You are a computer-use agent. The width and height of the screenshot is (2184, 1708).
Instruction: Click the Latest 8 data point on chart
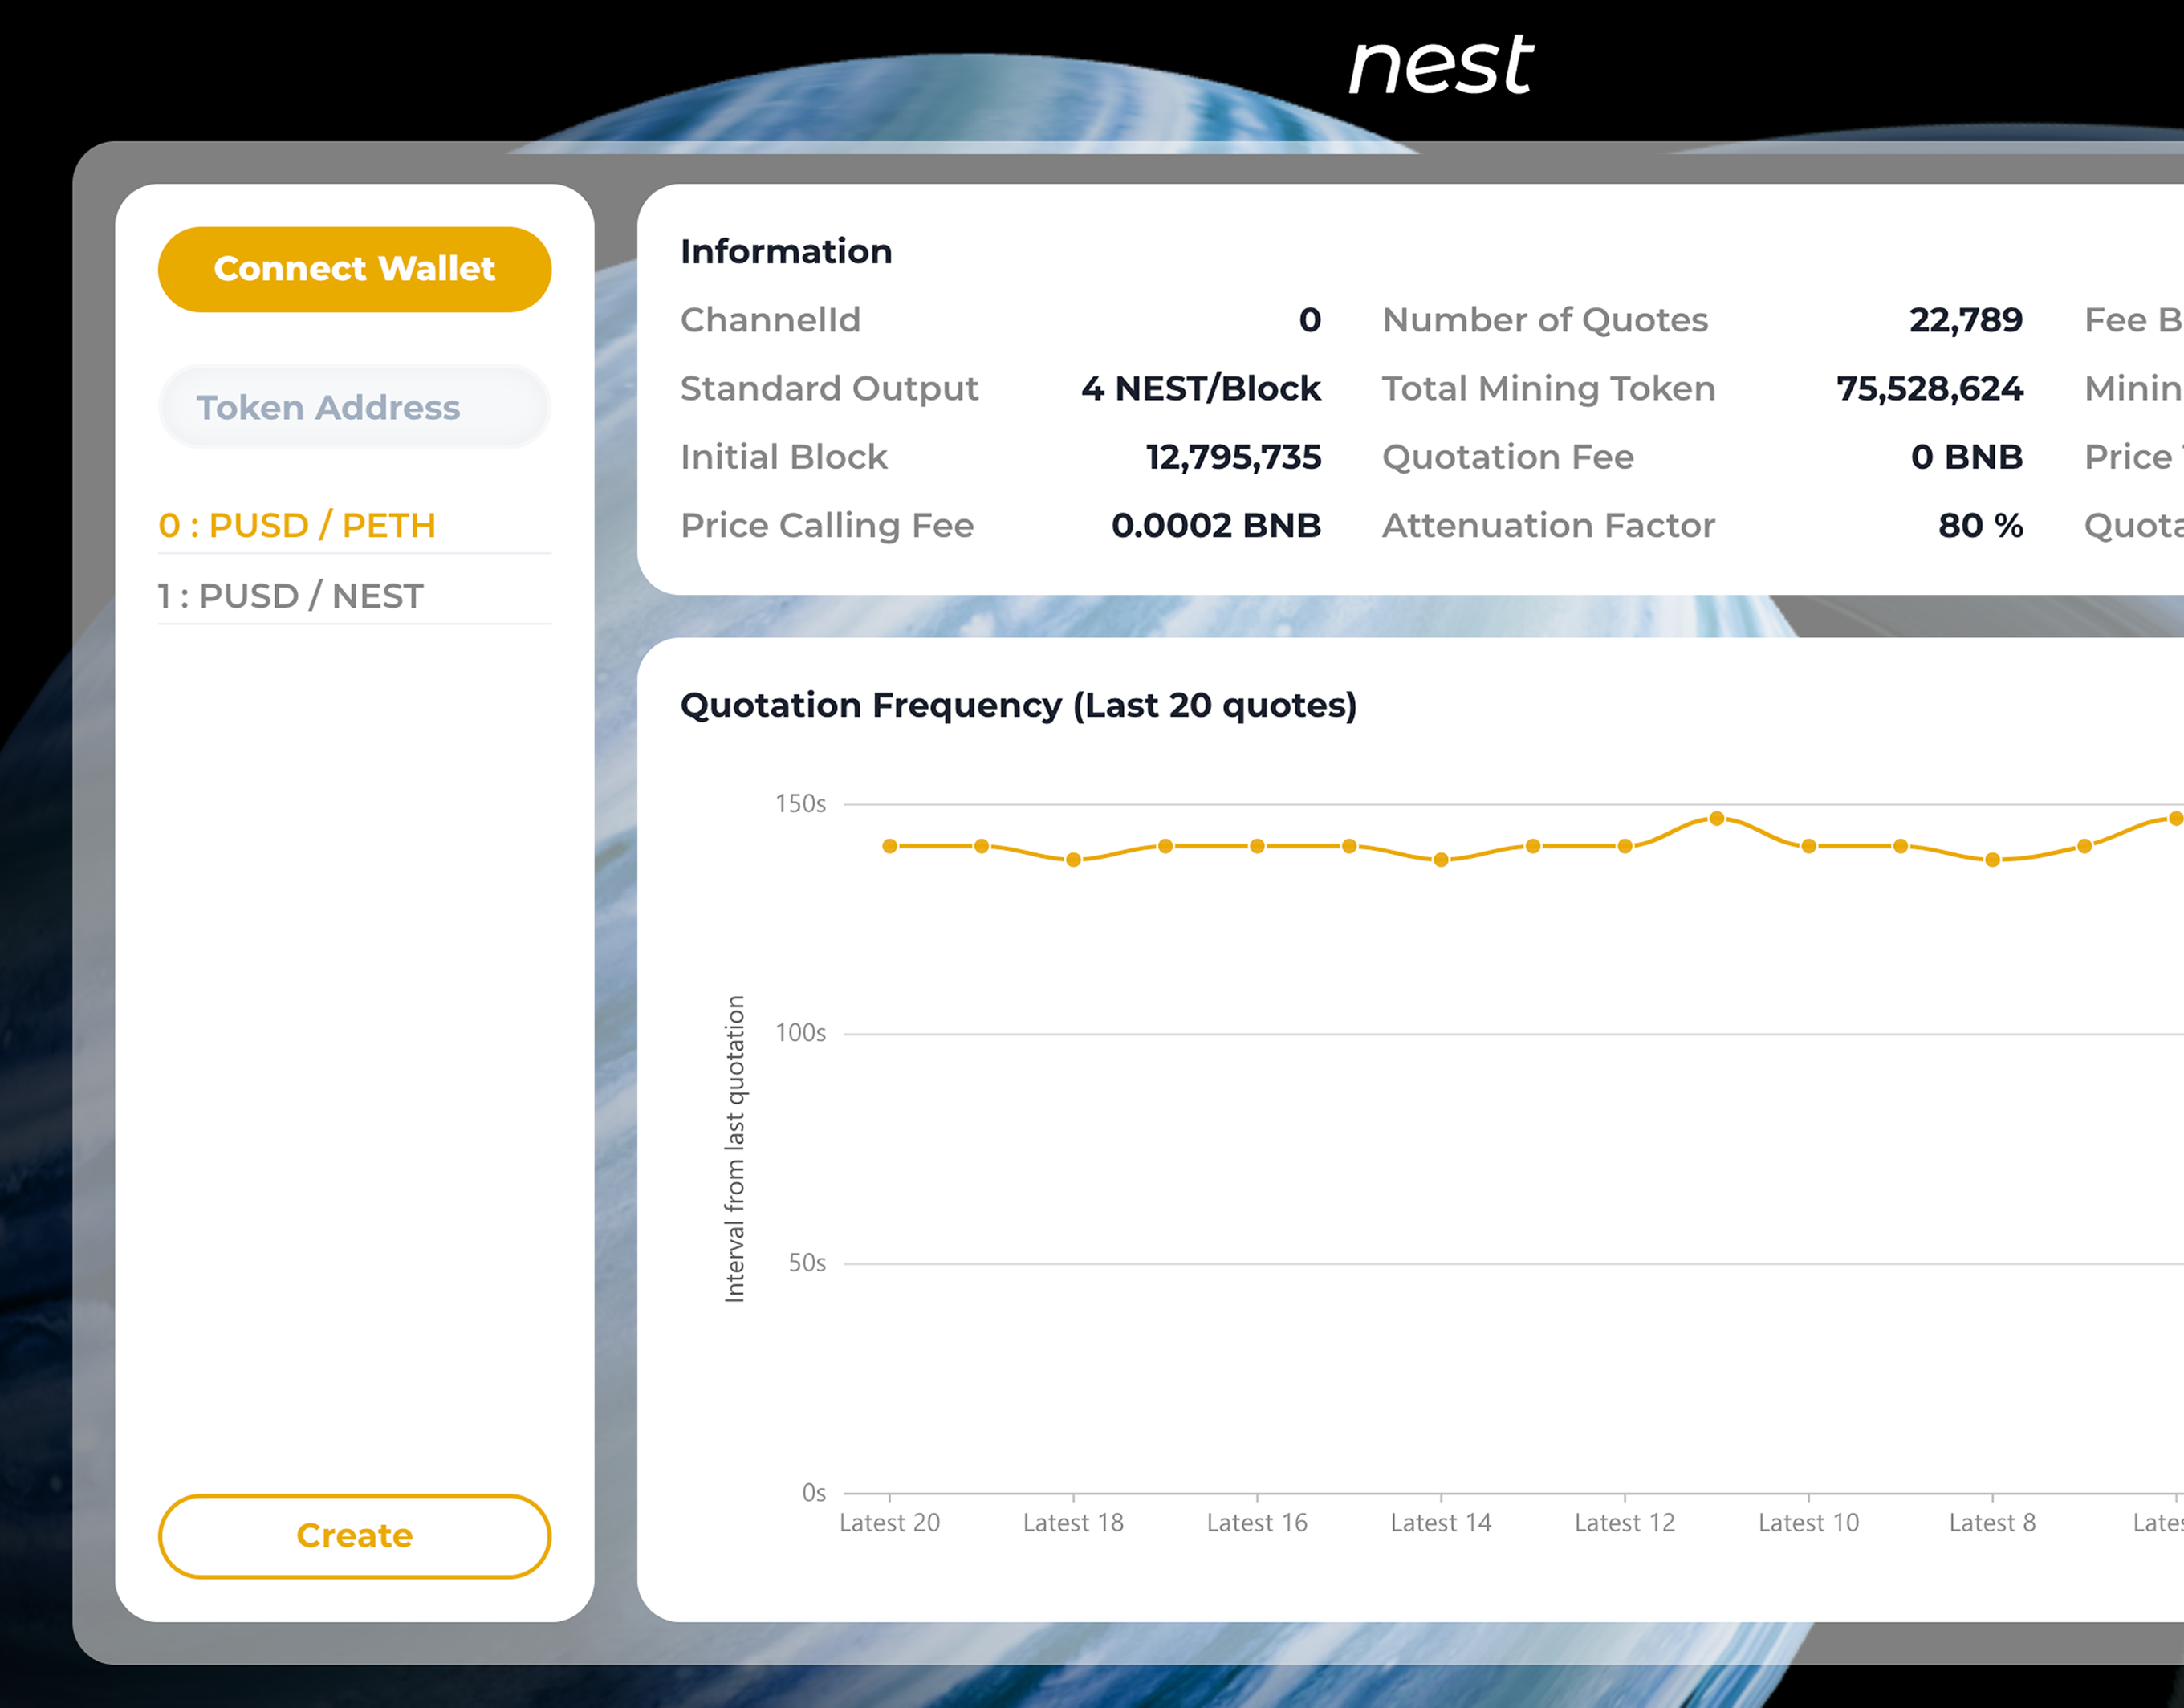(x=1992, y=860)
